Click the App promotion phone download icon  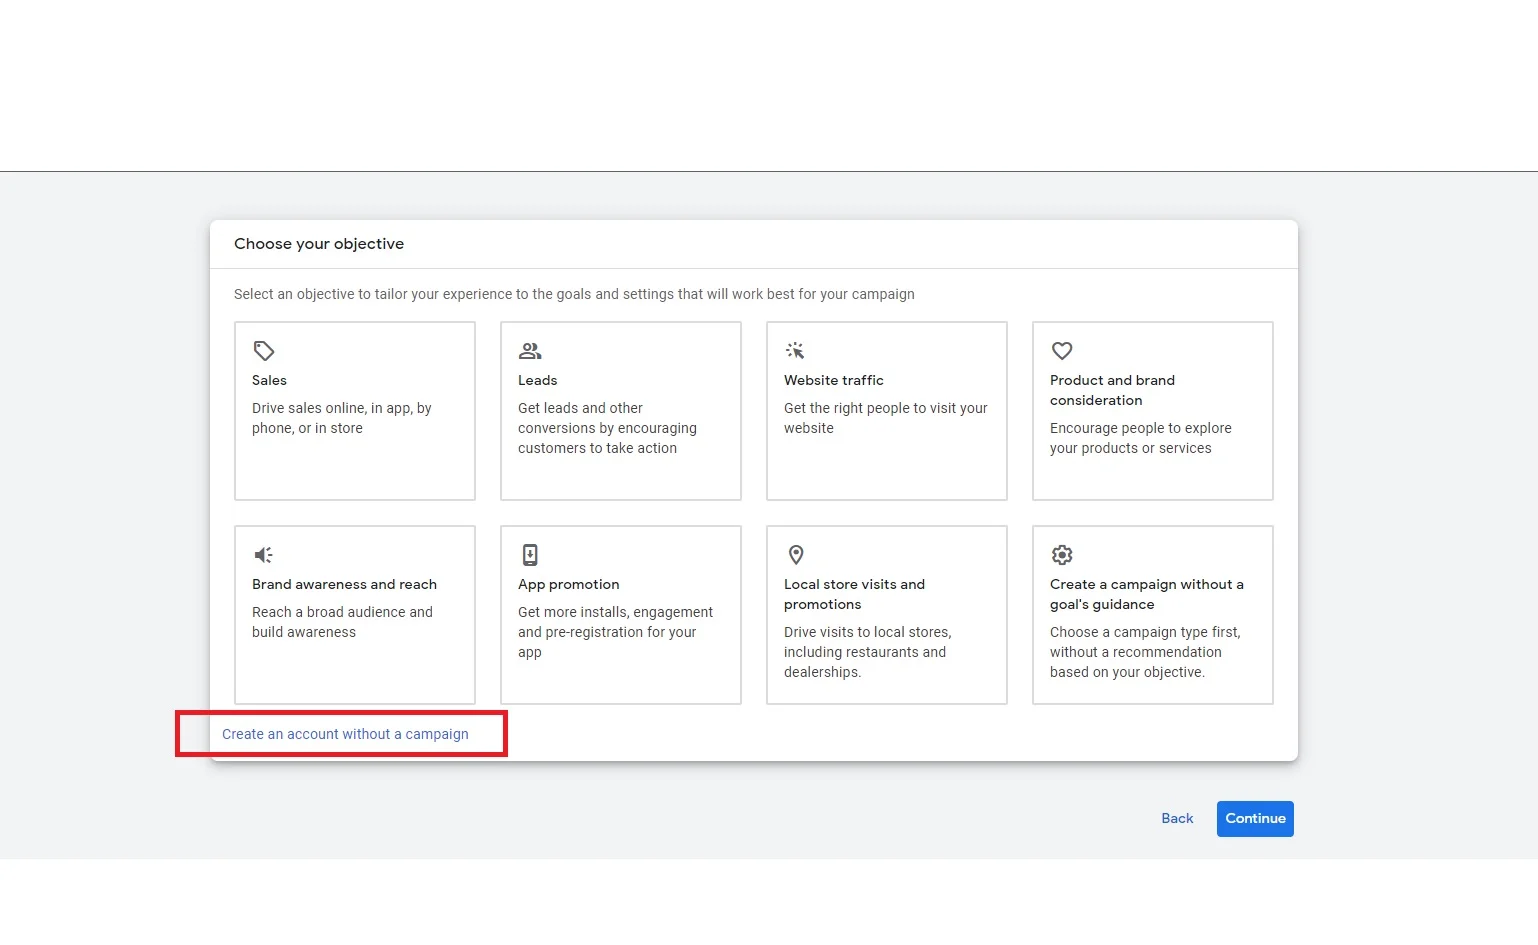530,555
